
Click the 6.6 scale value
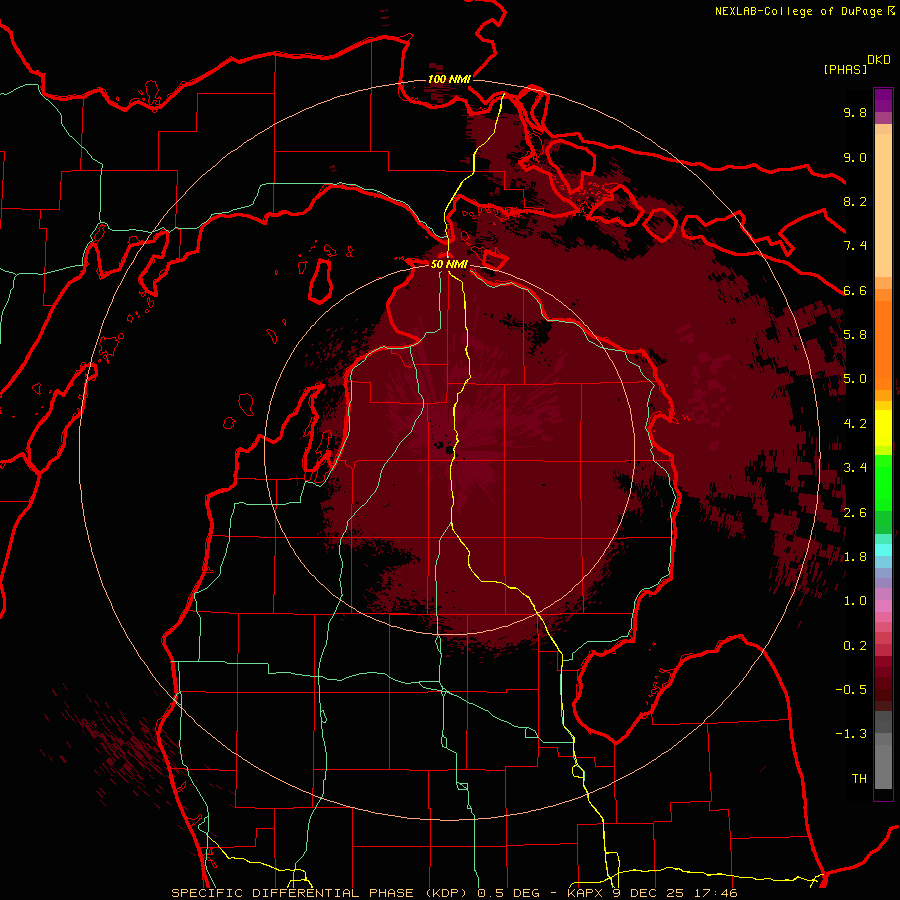pos(855,290)
